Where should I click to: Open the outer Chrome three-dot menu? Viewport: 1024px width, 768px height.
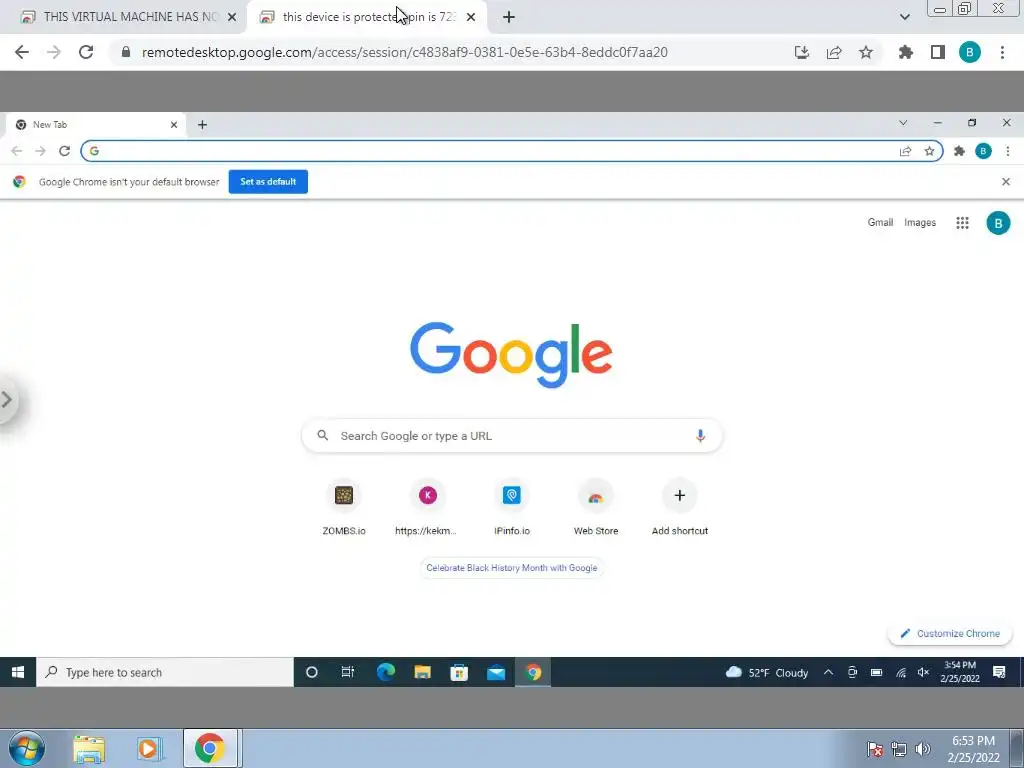[1002, 52]
